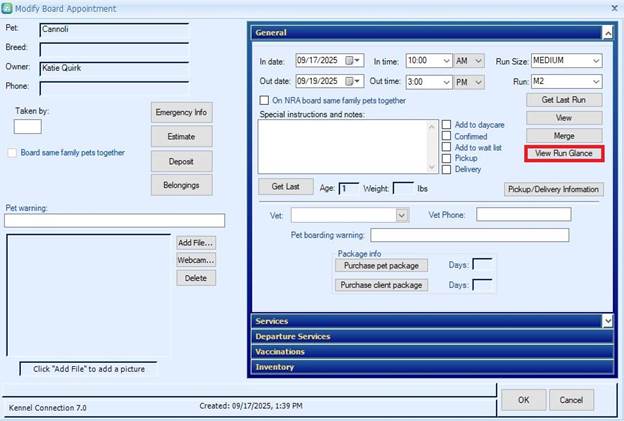The width and height of the screenshot is (624, 421).
Task: Expand the Vet dropdown list
Action: coord(402,215)
